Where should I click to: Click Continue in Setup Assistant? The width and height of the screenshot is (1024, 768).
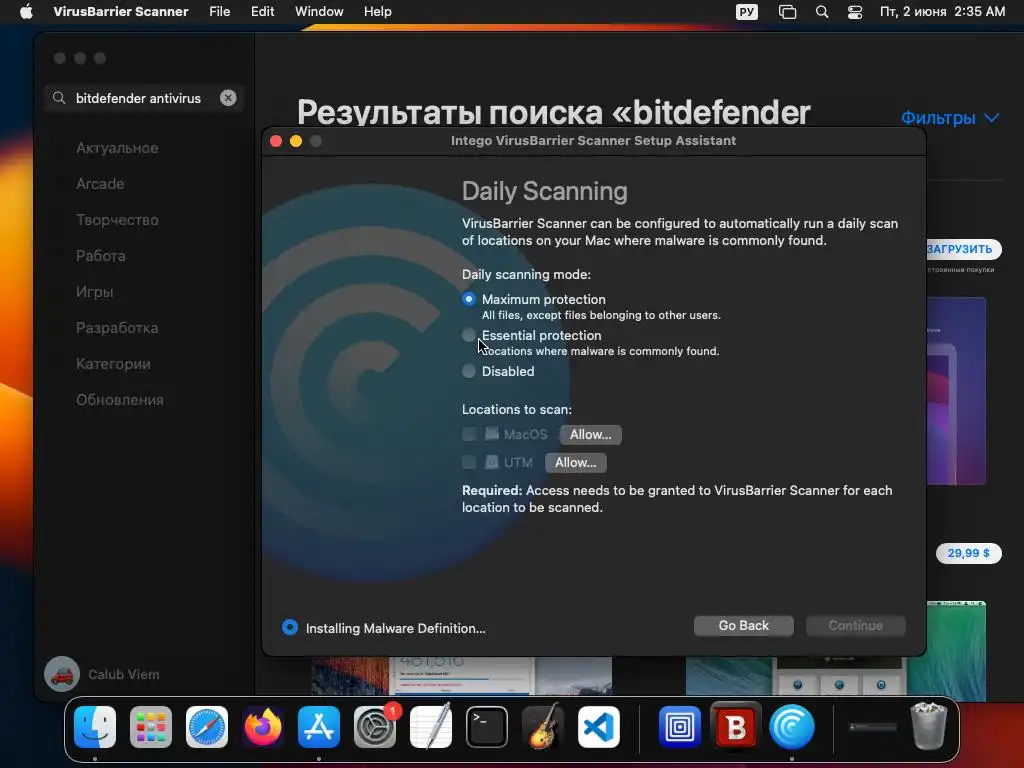point(856,626)
